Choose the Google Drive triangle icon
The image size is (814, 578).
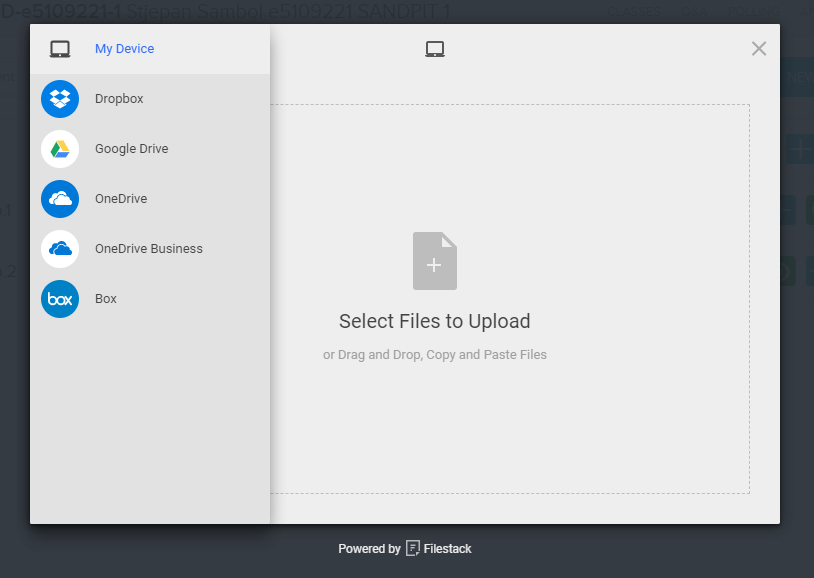pos(60,149)
